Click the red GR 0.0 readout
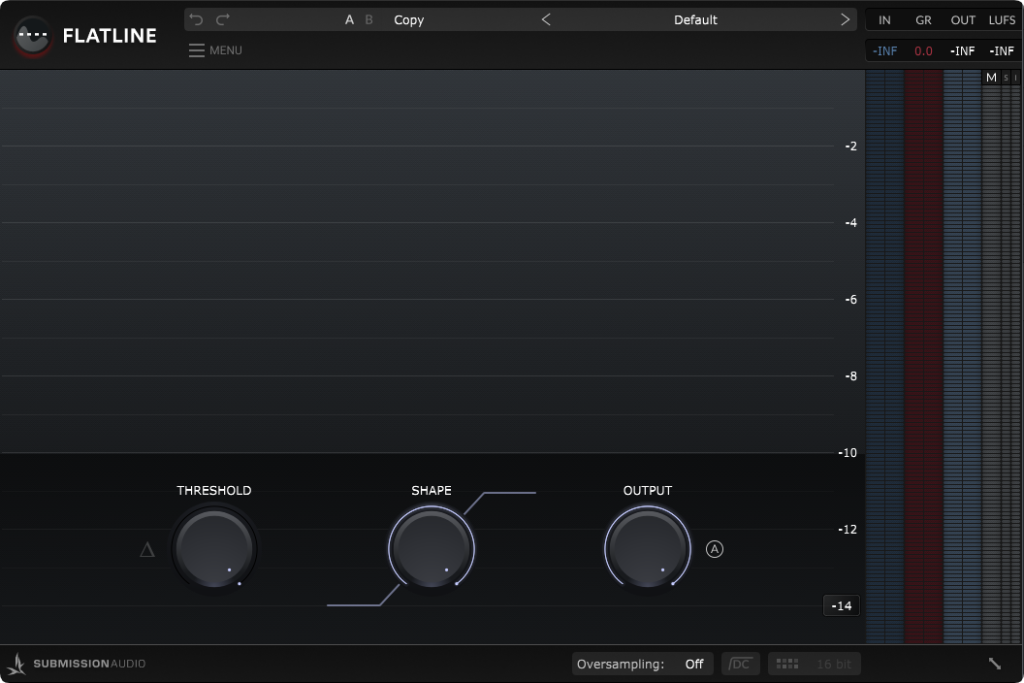Image resolution: width=1024 pixels, height=683 pixels. 923,51
